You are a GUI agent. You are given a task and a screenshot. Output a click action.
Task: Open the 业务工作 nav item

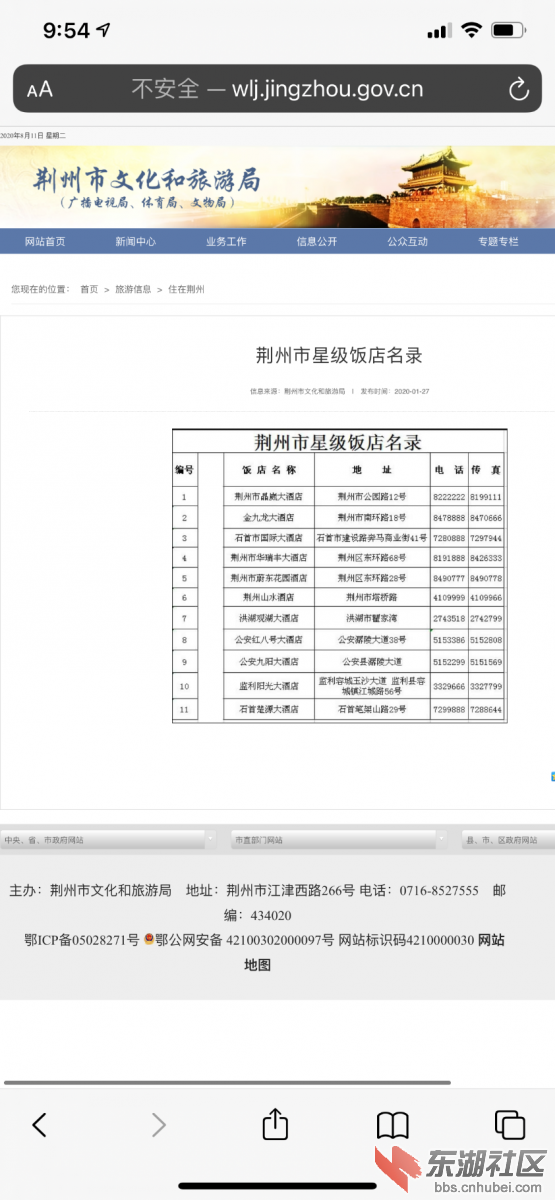226,241
